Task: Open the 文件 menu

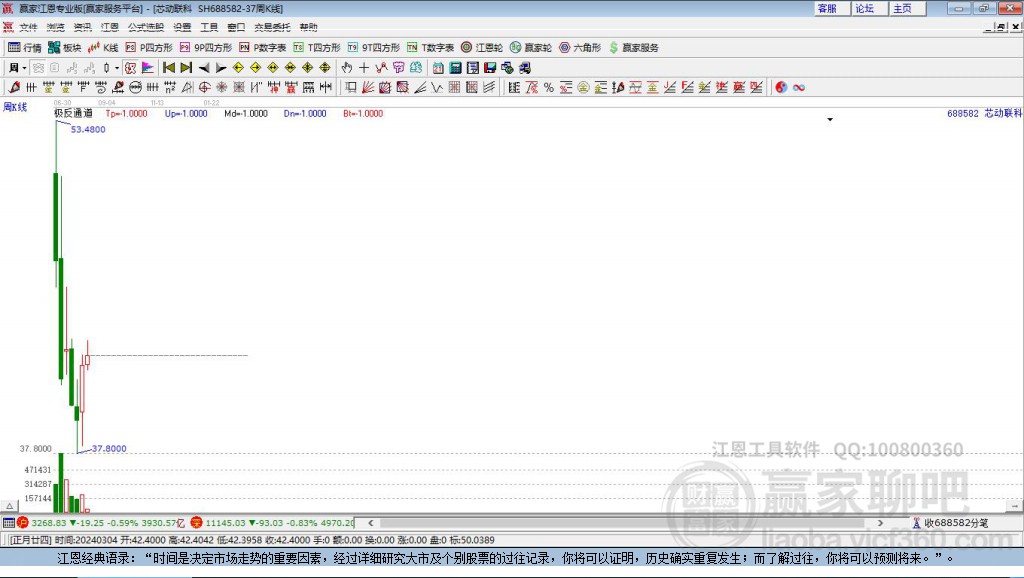Action: [x=28, y=27]
